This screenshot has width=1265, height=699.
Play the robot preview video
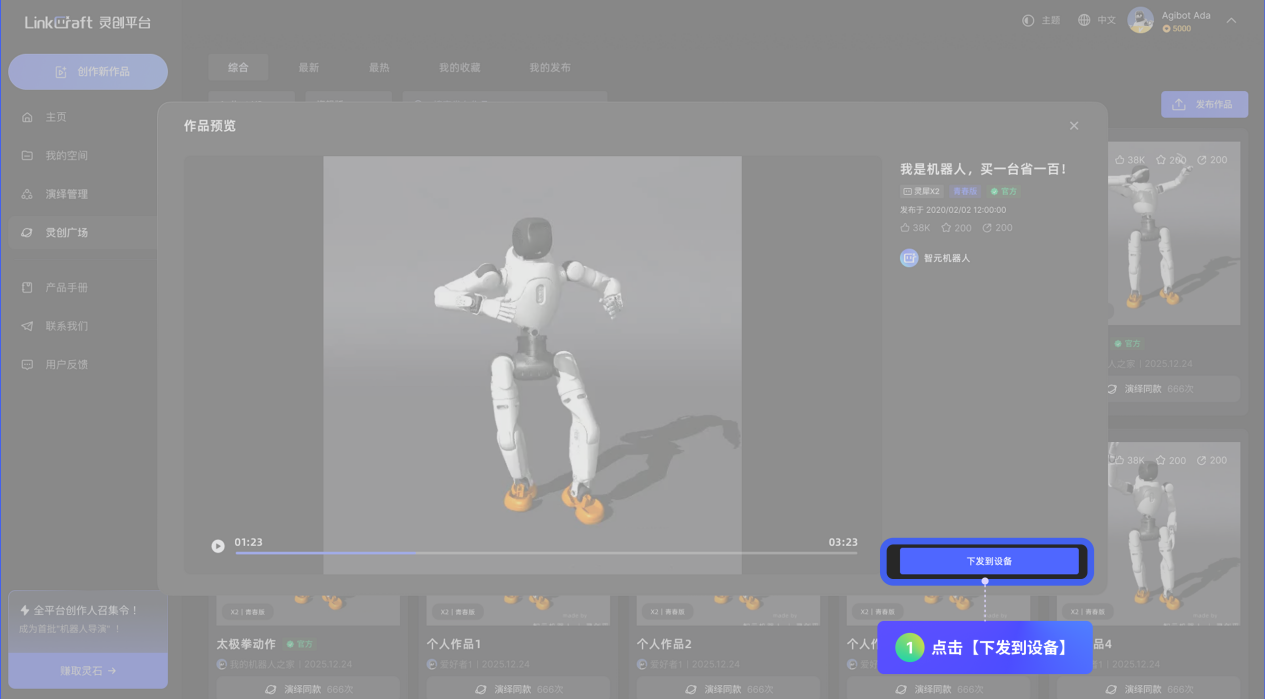coord(218,546)
